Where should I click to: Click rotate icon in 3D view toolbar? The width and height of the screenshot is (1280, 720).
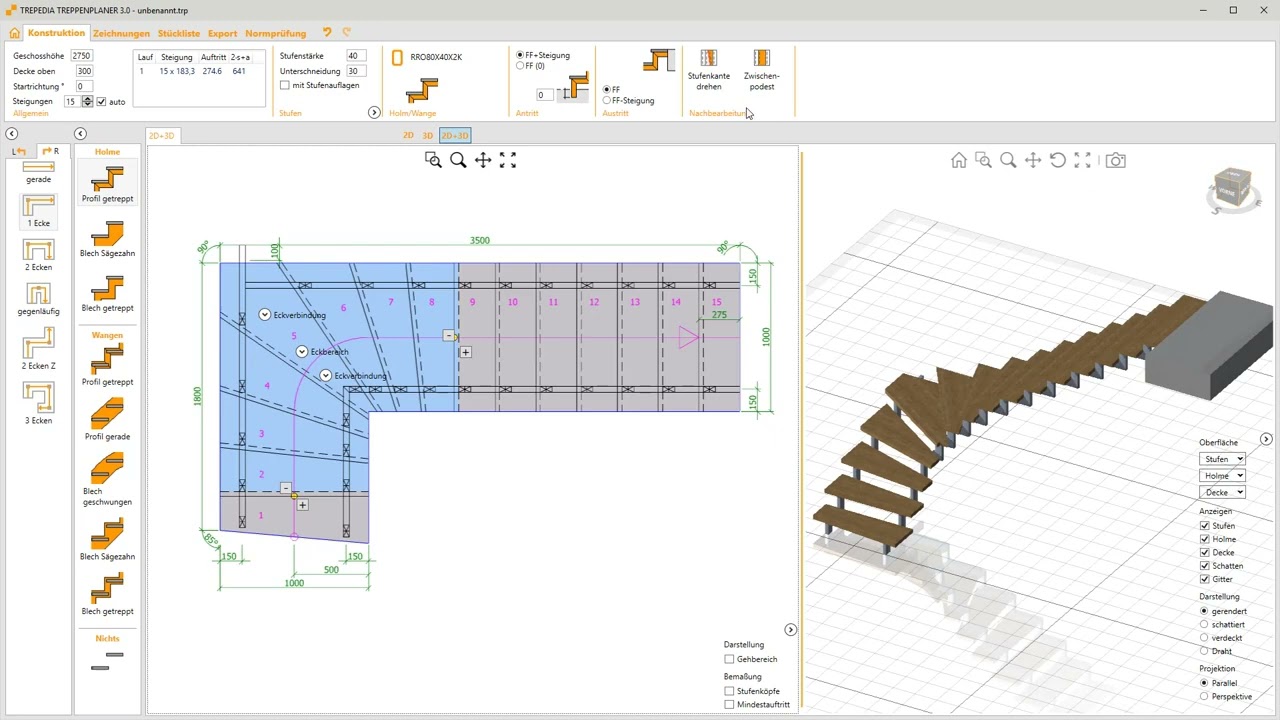tap(1058, 160)
